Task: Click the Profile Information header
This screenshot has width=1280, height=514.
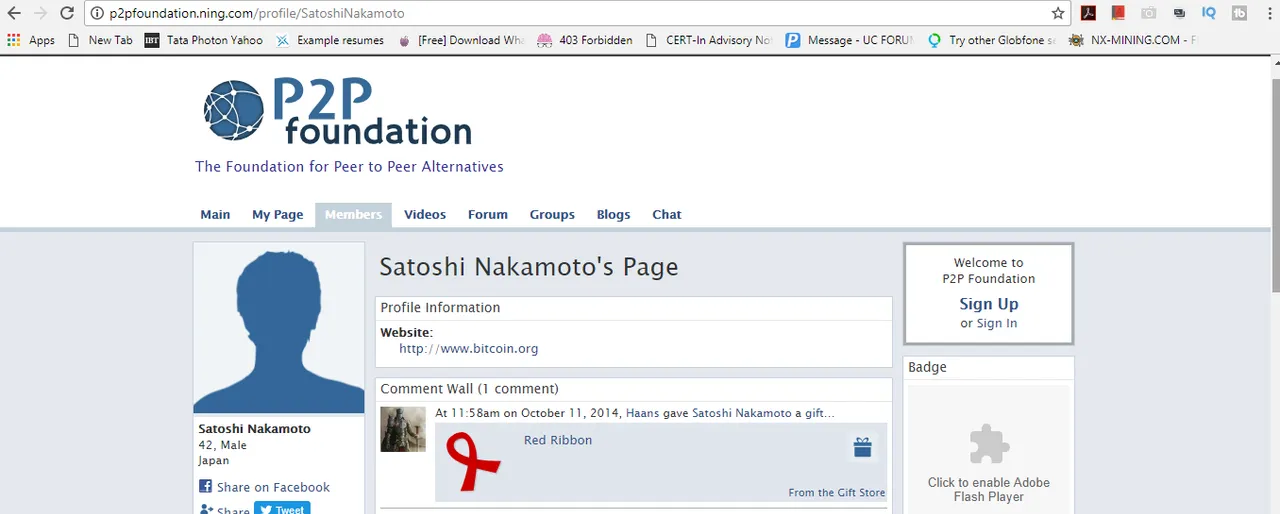Action: pos(440,308)
